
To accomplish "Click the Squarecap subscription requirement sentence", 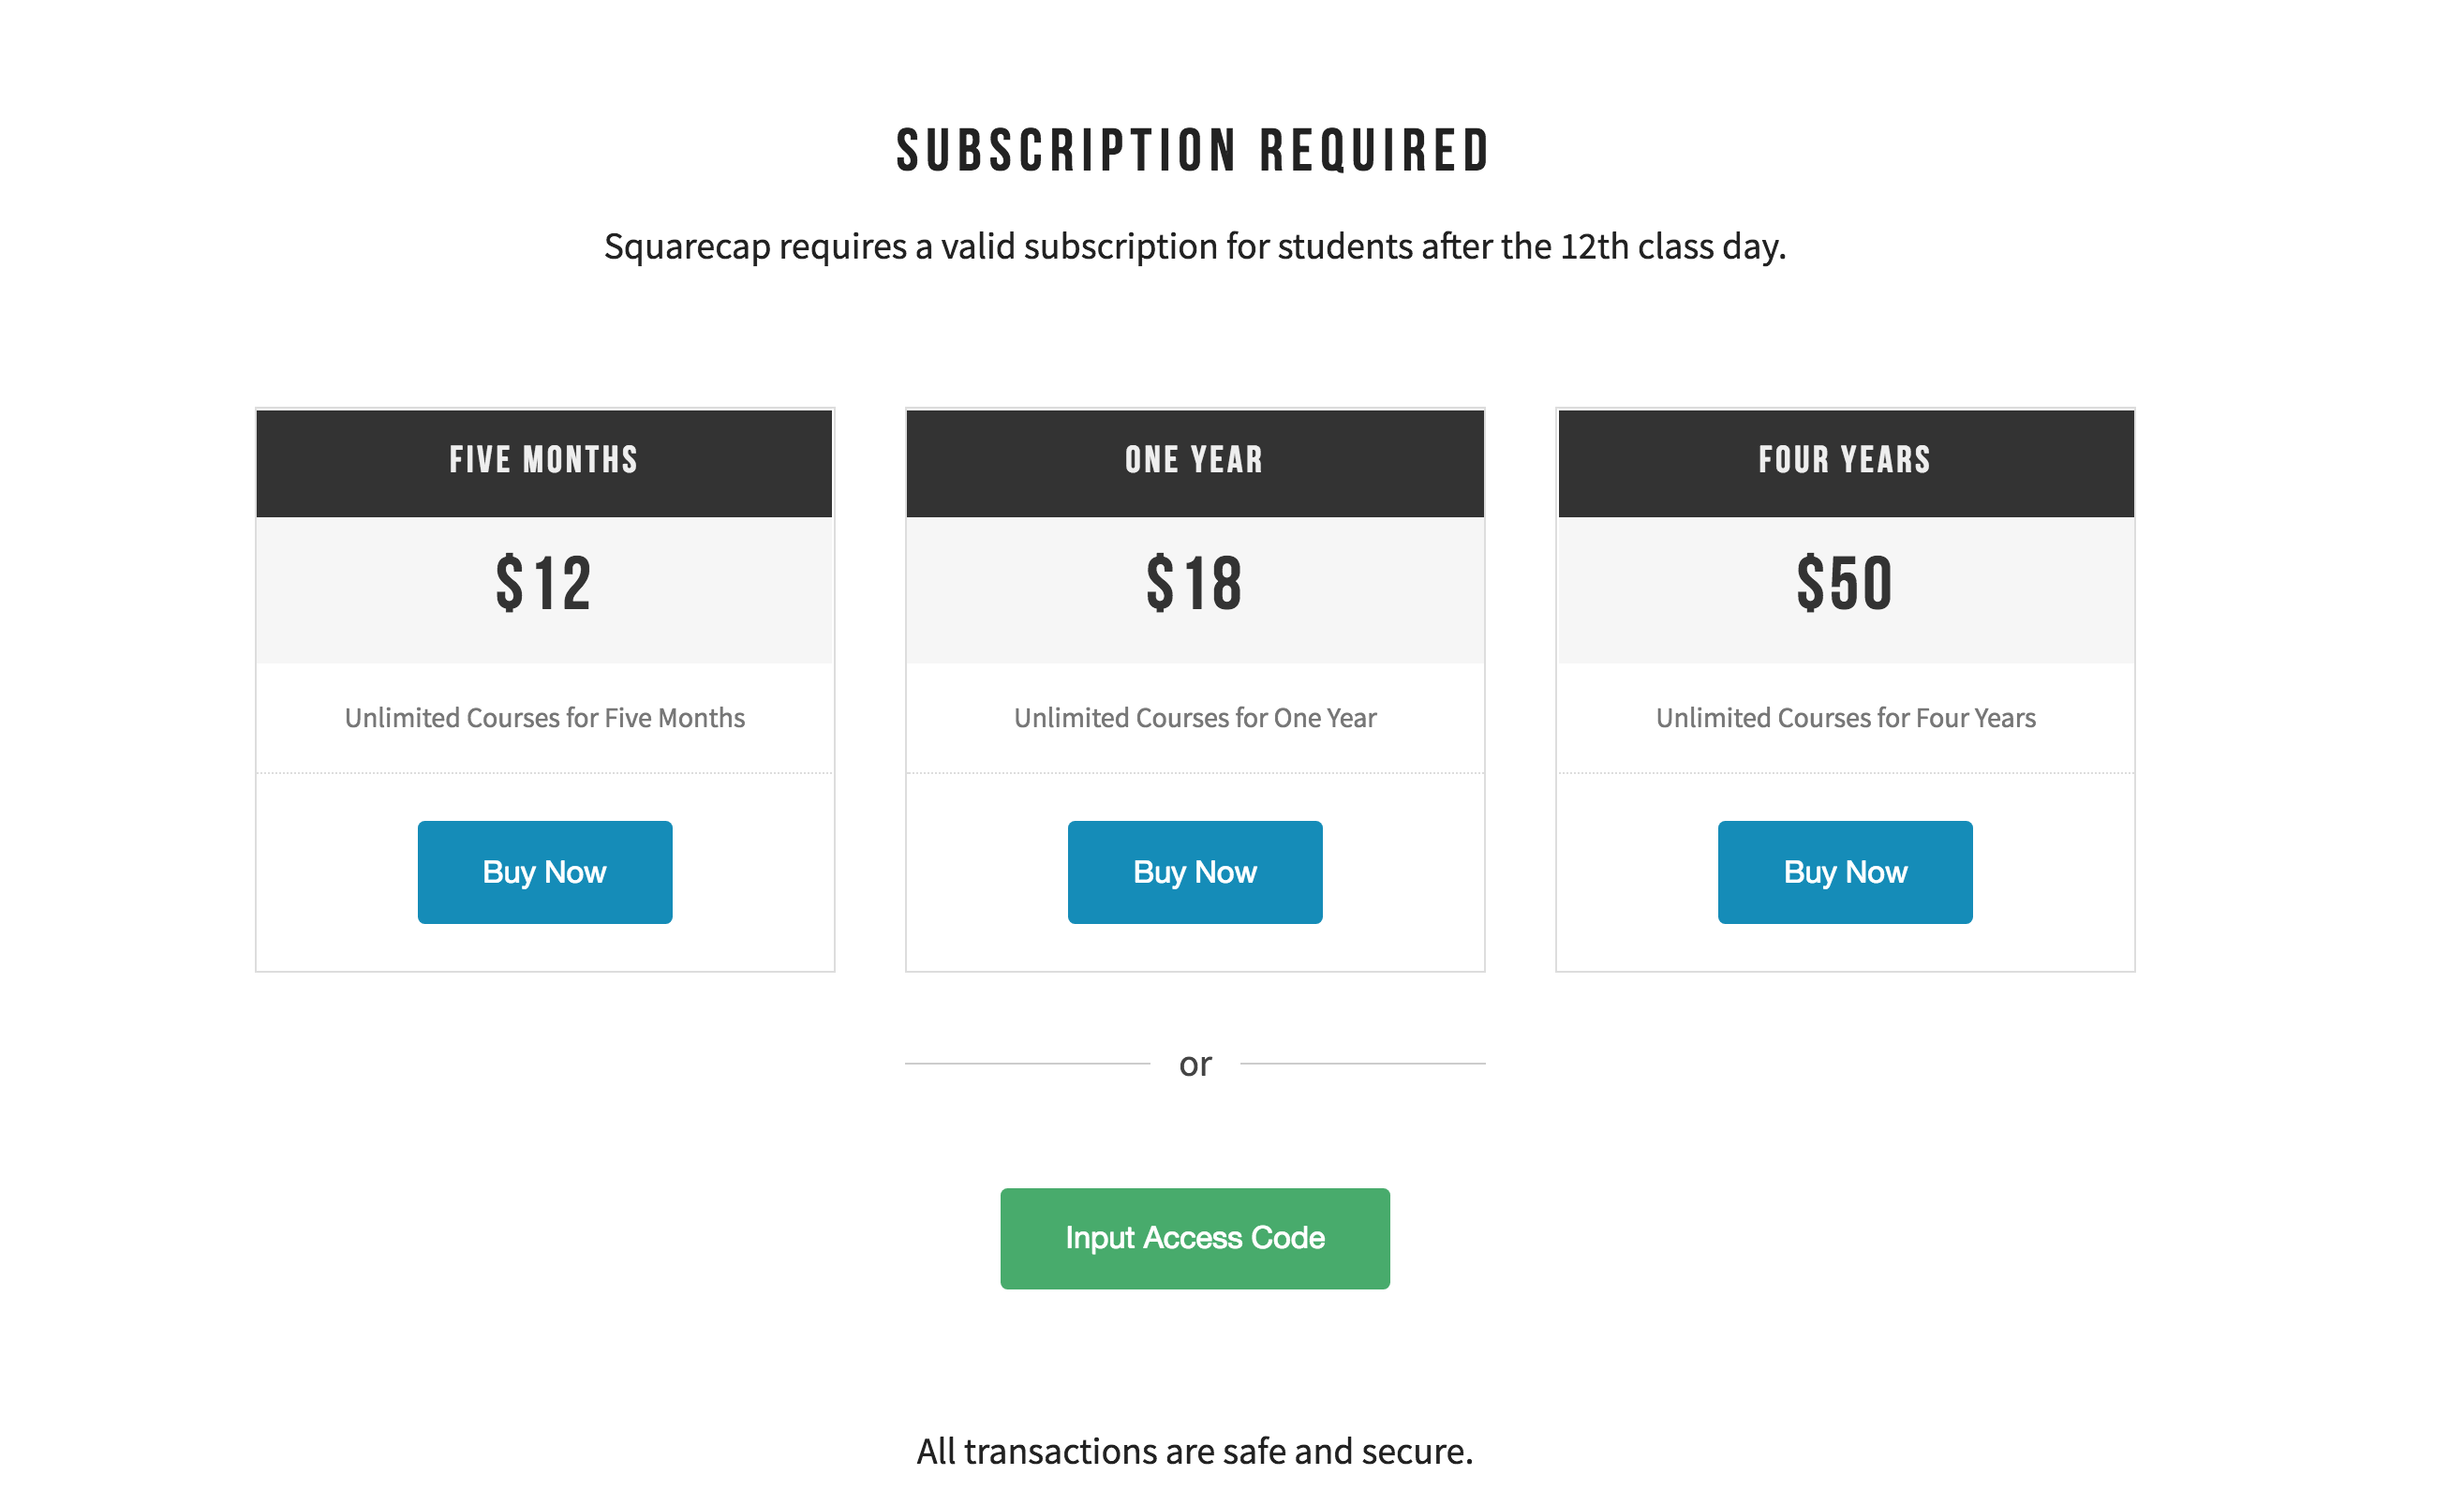I will (1194, 246).
